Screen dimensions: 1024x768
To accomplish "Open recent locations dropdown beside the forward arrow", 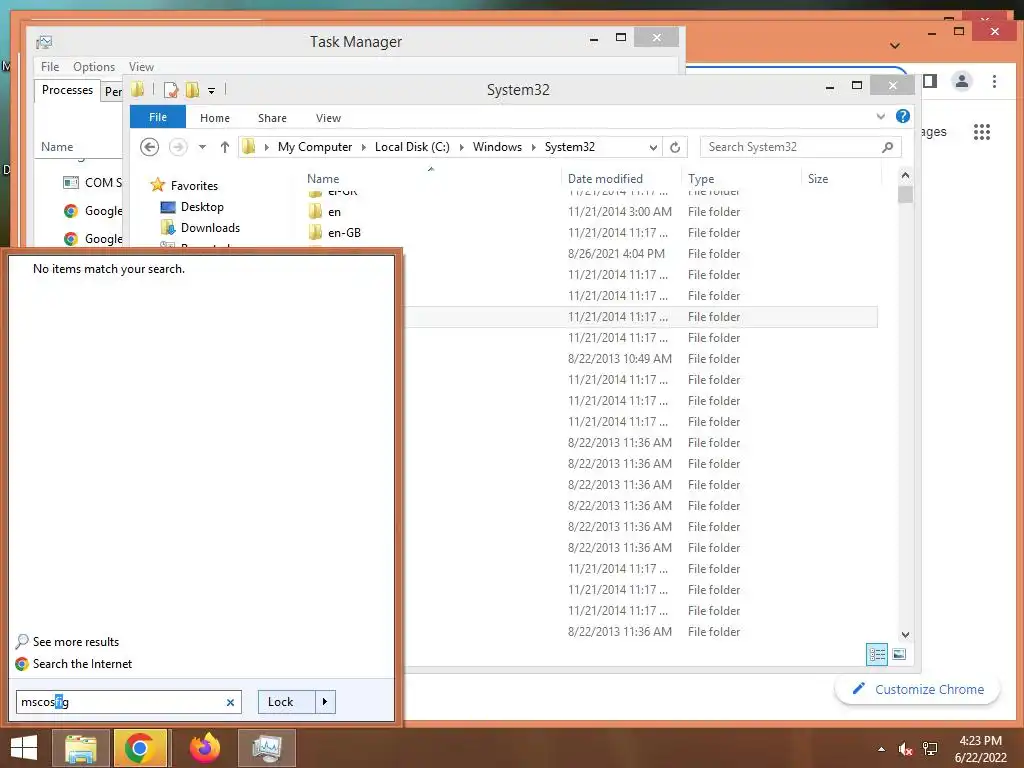I will pos(202,147).
